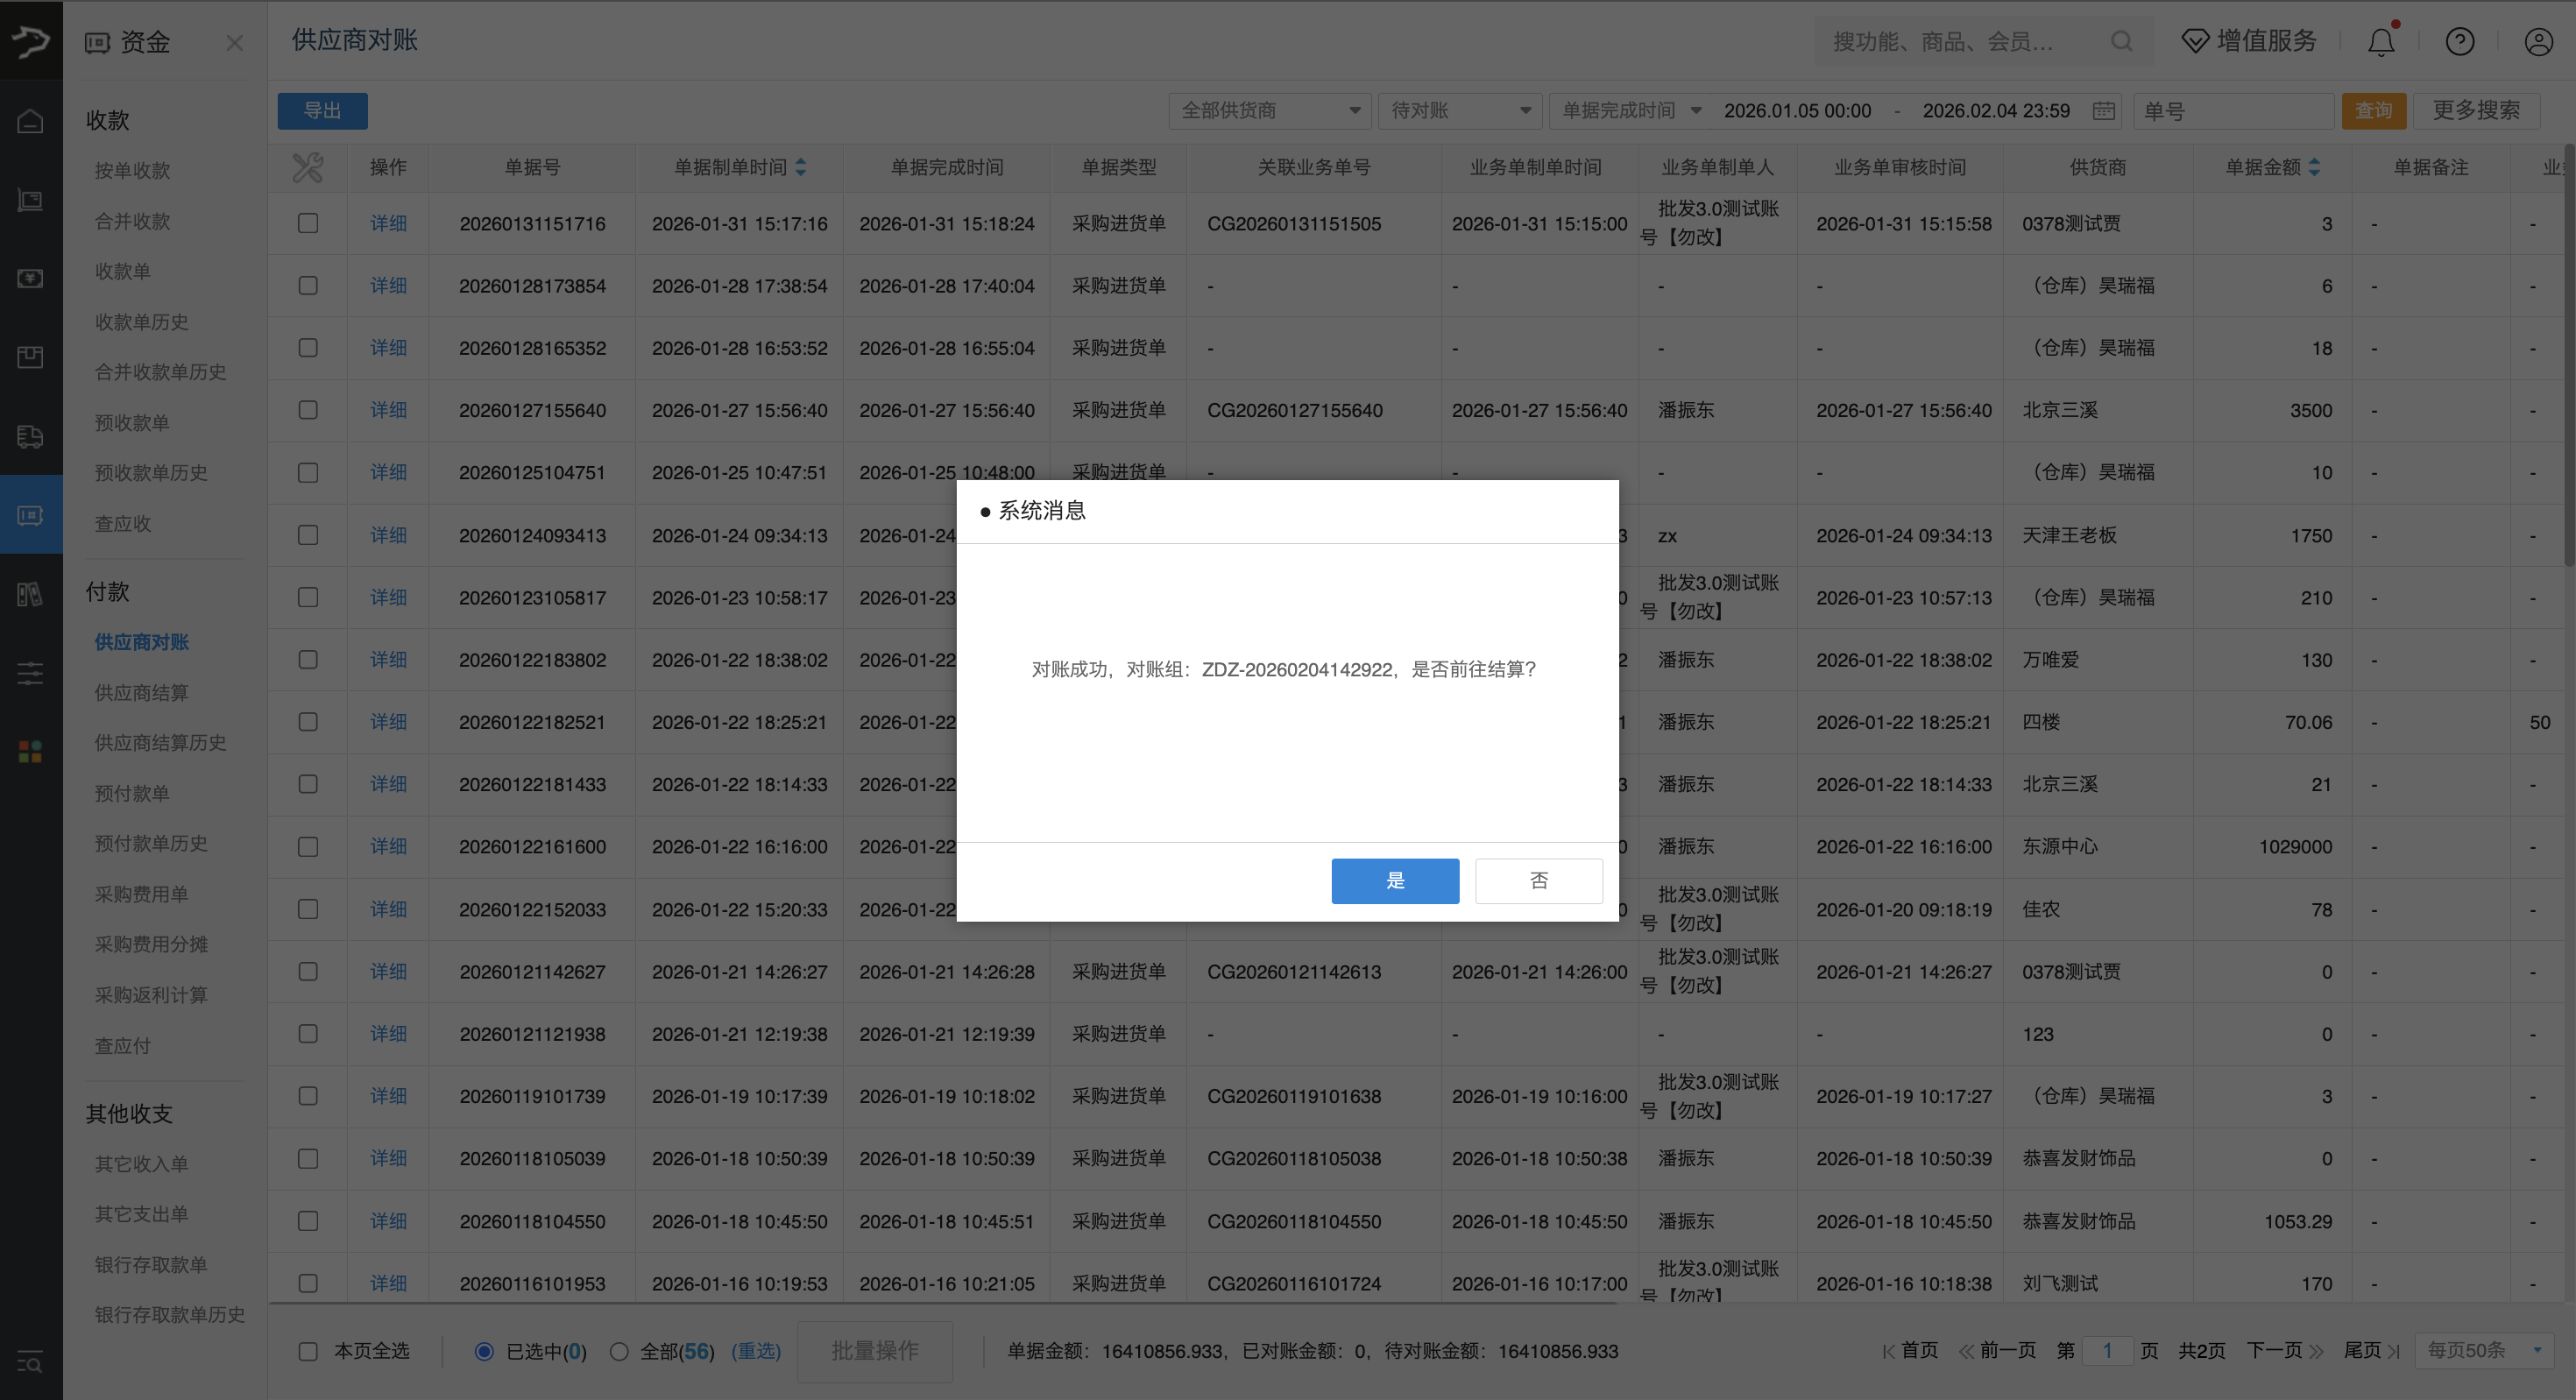Click the search magnifier icon in top bar
2576x1400 pixels.
(2121, 42)
